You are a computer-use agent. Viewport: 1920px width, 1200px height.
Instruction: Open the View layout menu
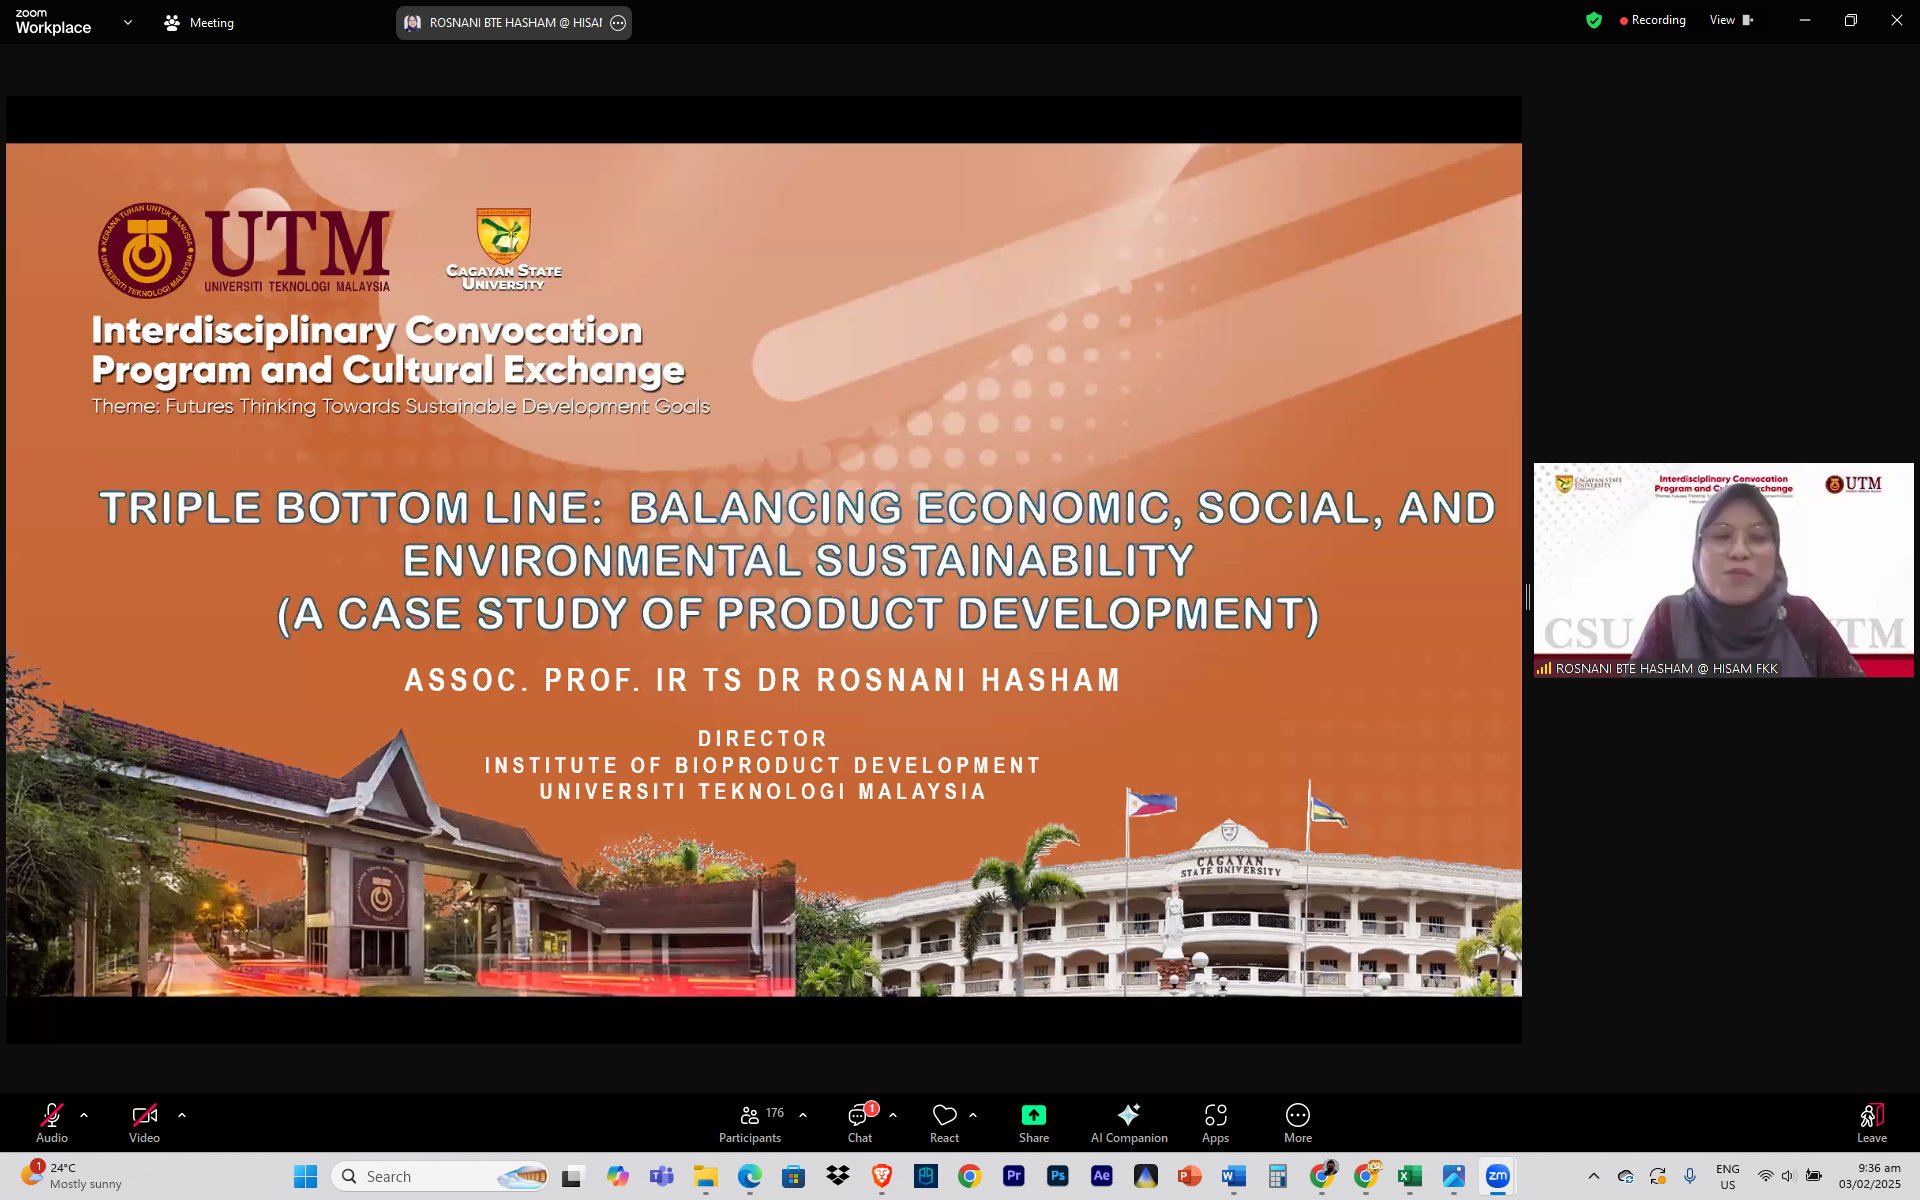pos(1731,20)
